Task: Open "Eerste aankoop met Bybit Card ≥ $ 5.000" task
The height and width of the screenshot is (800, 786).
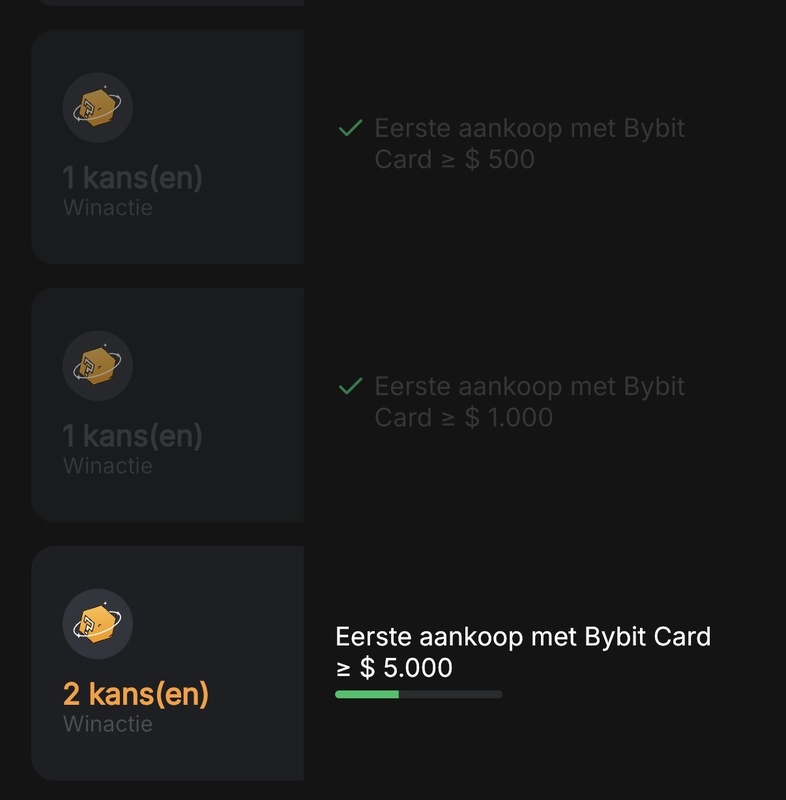Action: 522,652
